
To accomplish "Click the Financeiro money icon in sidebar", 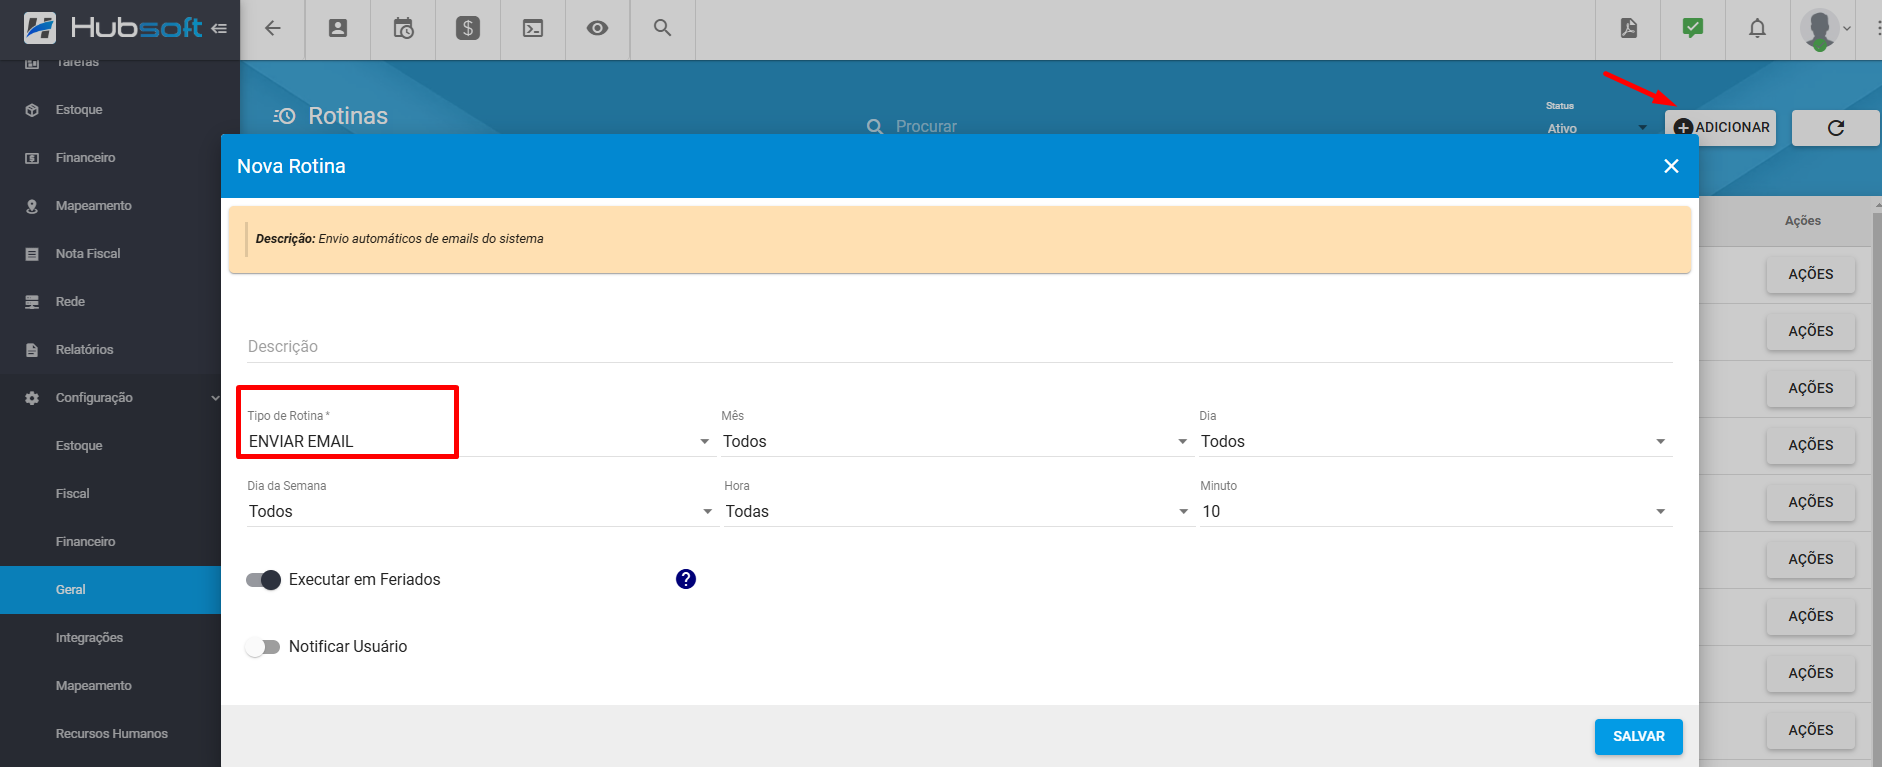I will pyautogui.click(x=32, y=158).
